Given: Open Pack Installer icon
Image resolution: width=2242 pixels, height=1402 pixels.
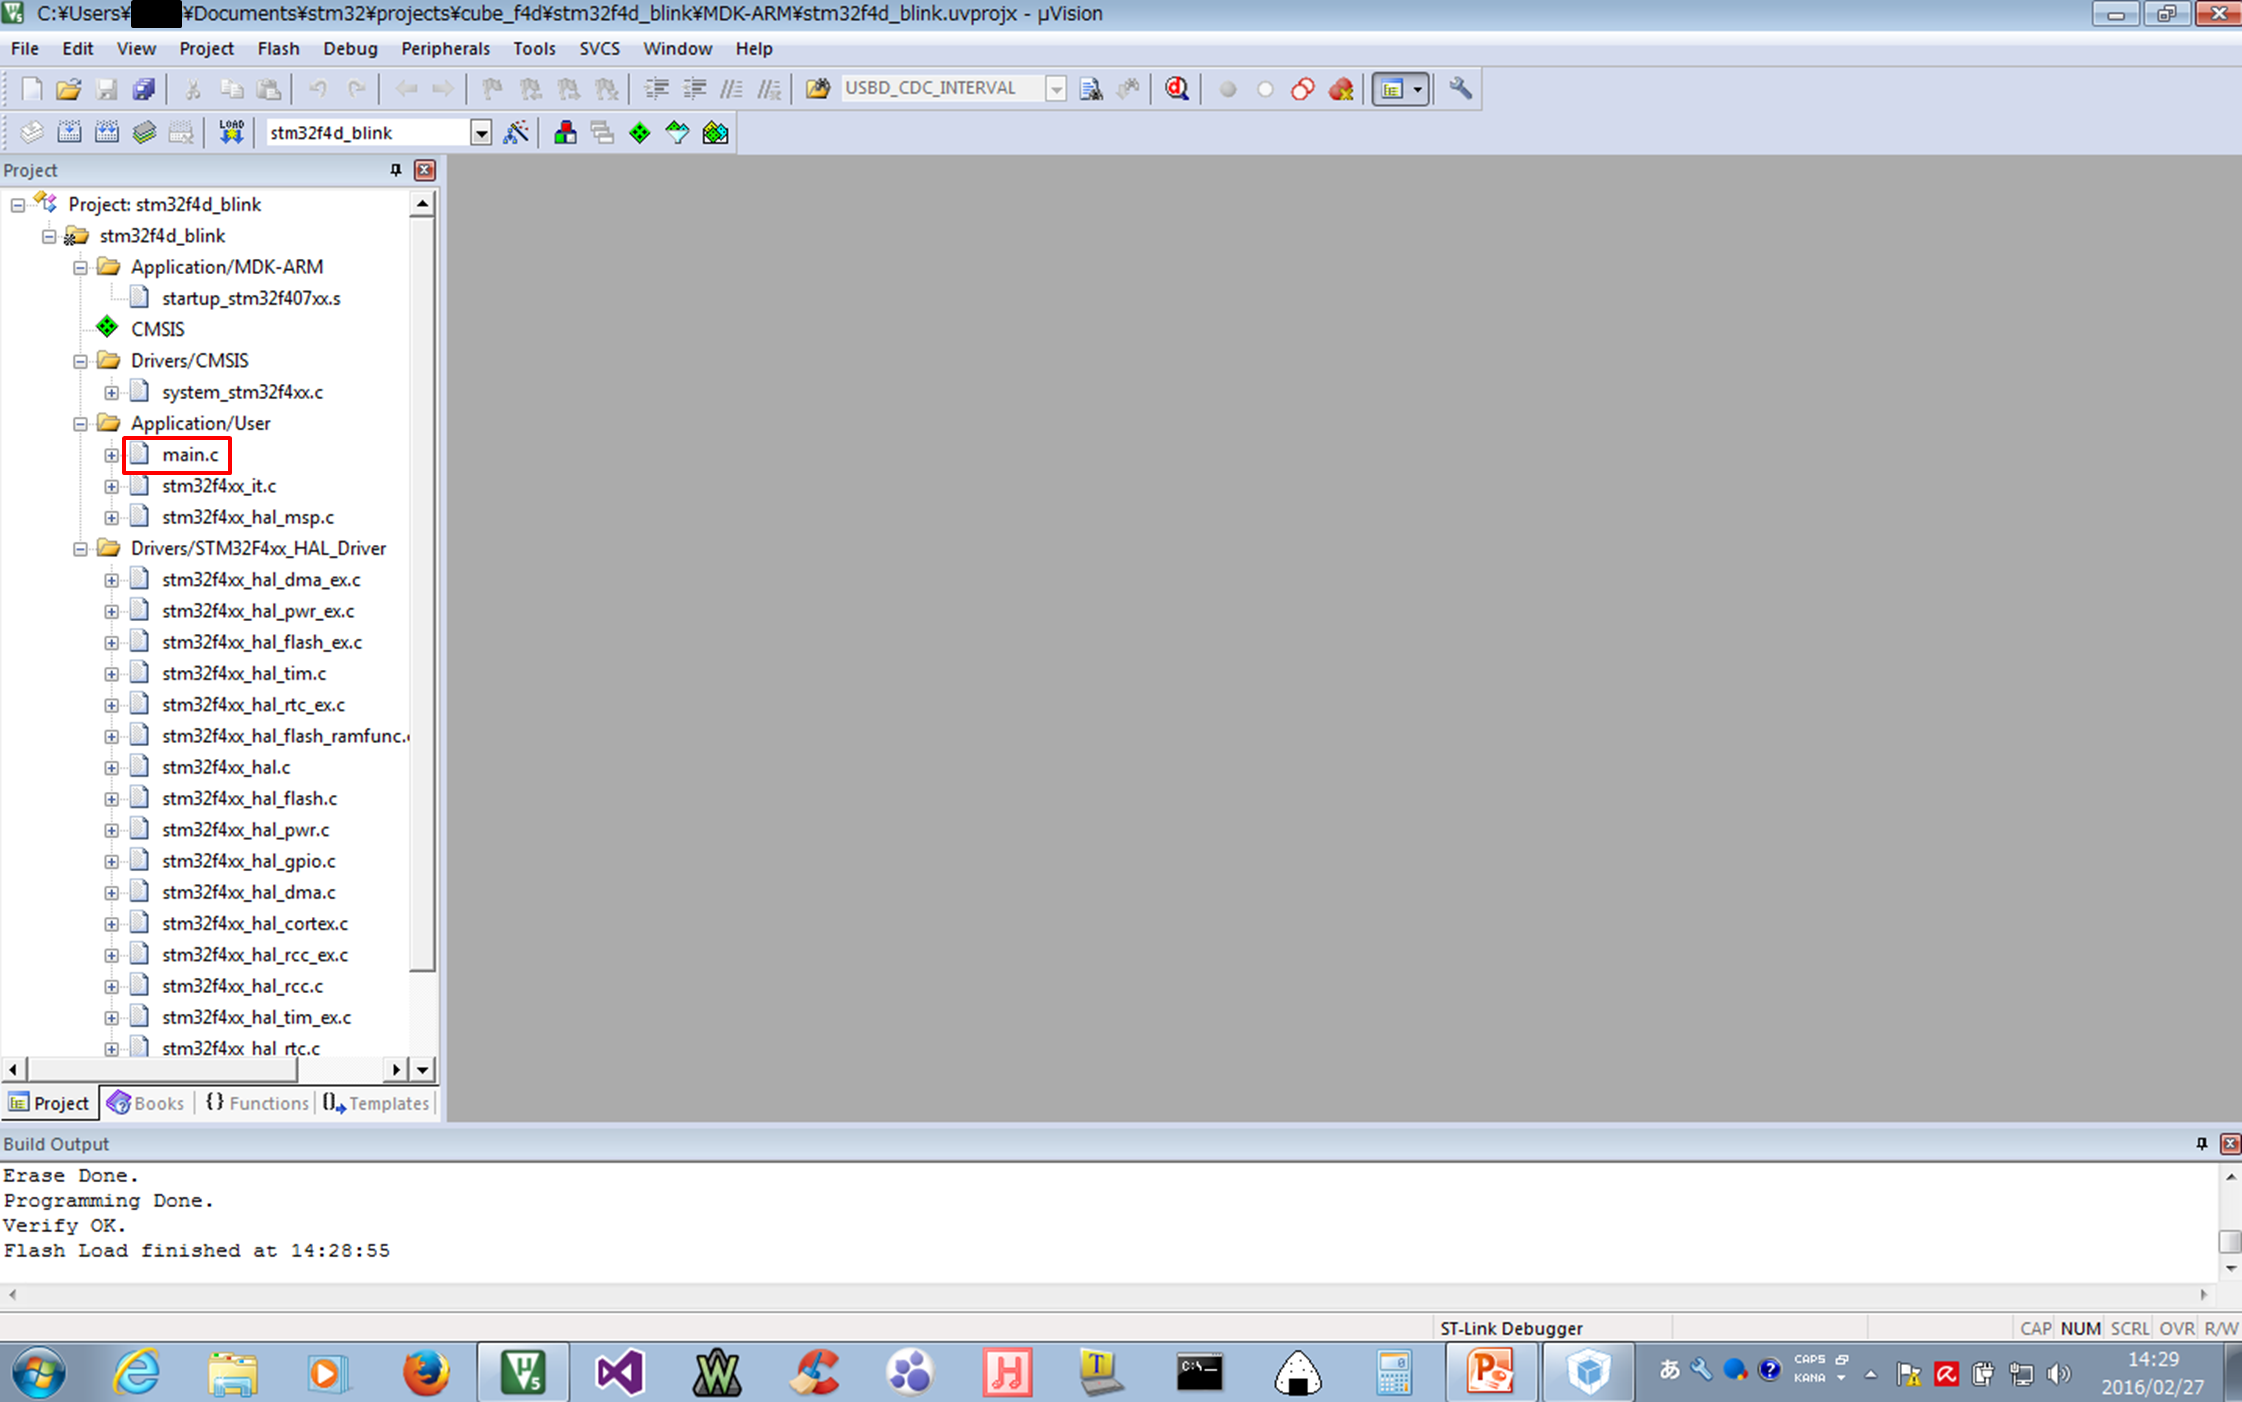Looking at the screenshot, I should pos(715,132).
